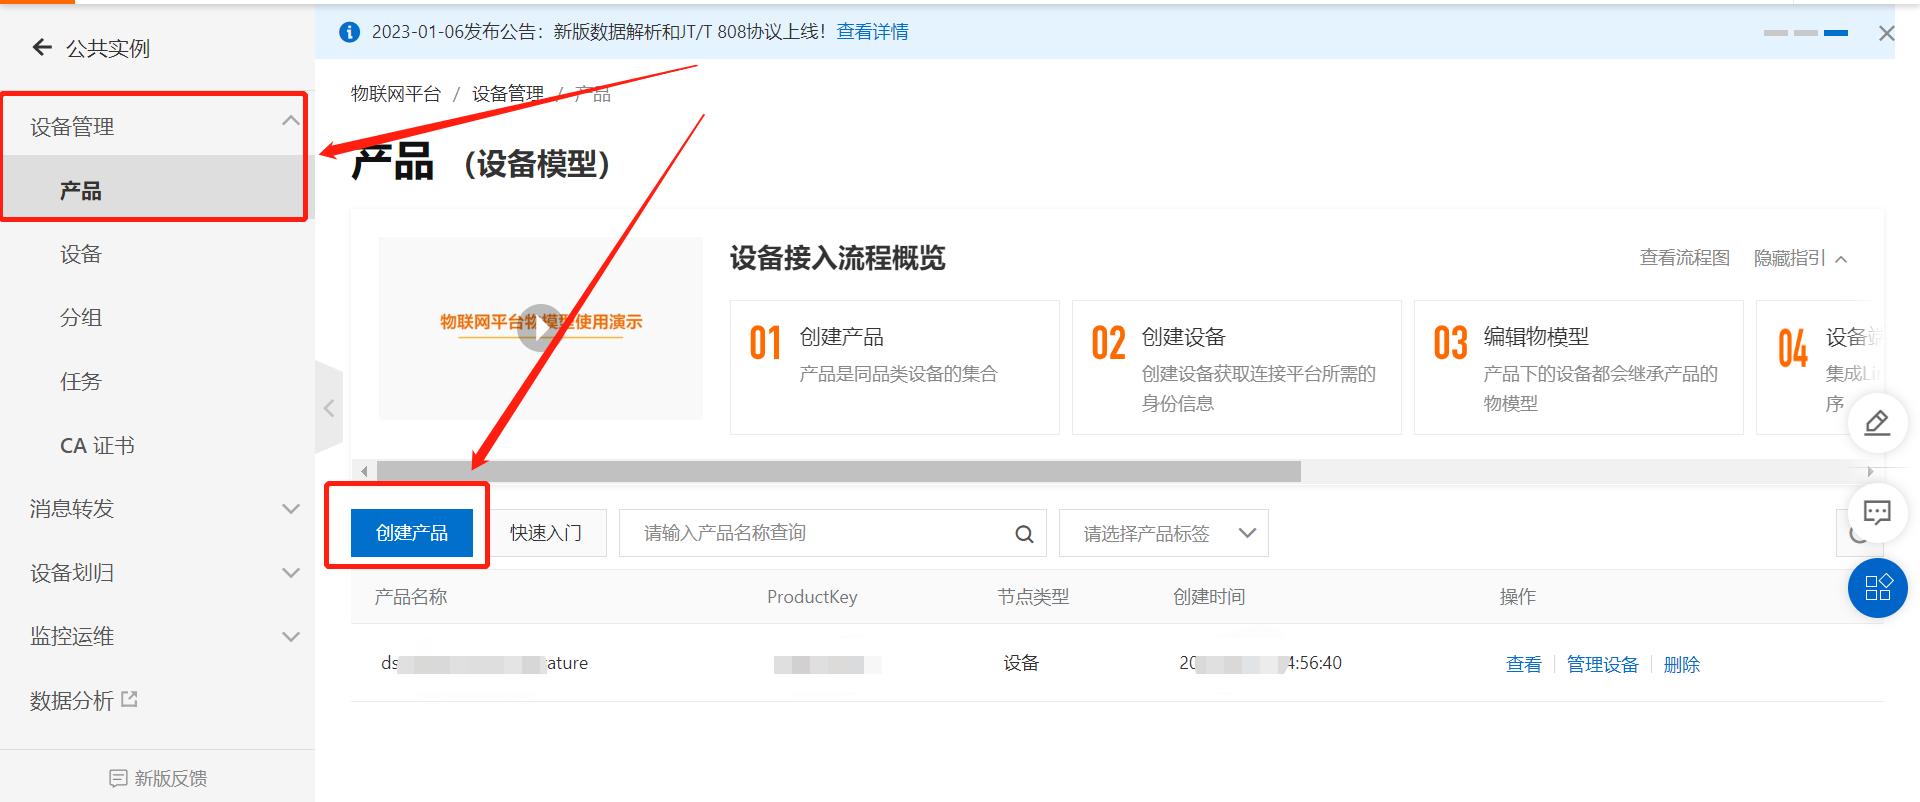The width and height of the screenshot is (1920, 802).
Task: Click 查看 for the listed product
Action: pyautogui.click(x=1523, y=664)
